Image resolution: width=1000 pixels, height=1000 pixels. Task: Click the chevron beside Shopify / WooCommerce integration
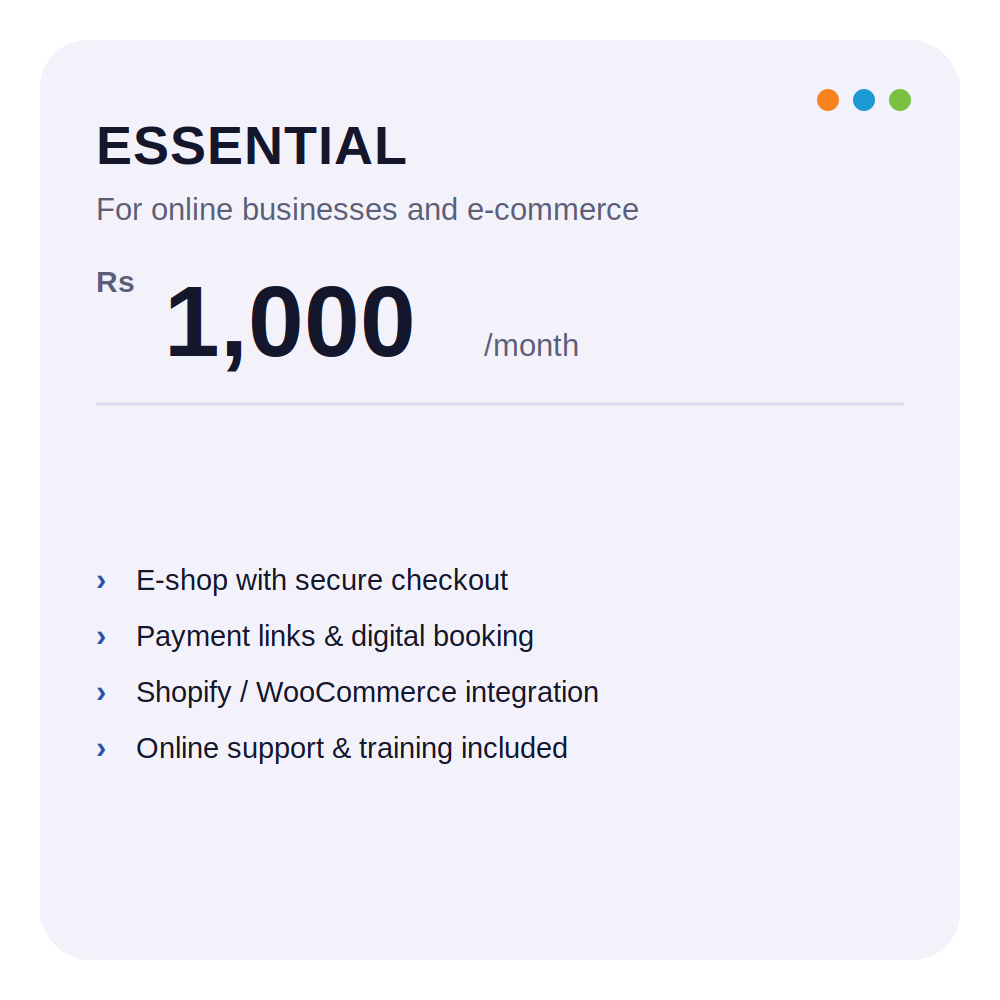pos(101,693)
